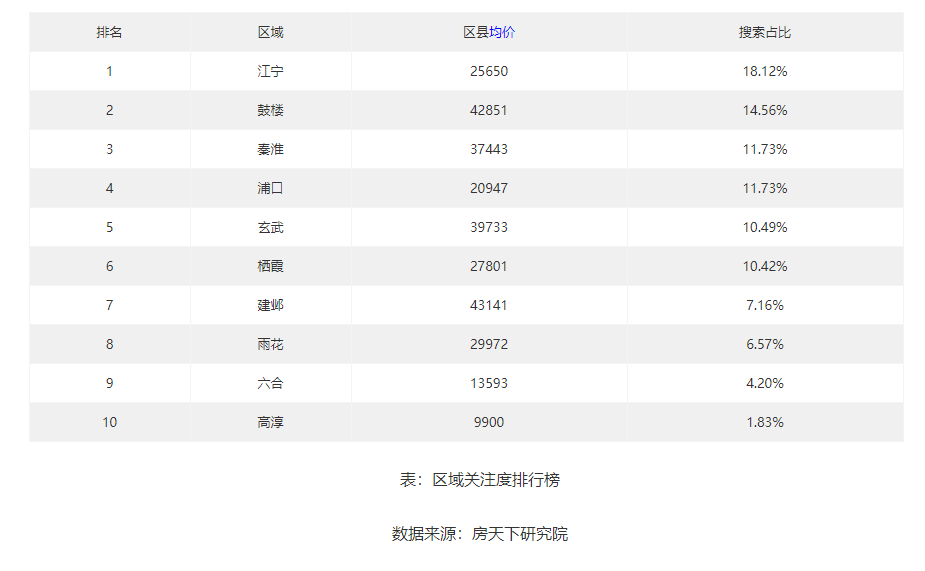The image size is (925, 571).
Task: Select the 雨花 district cell
Action: click(271, 344)
